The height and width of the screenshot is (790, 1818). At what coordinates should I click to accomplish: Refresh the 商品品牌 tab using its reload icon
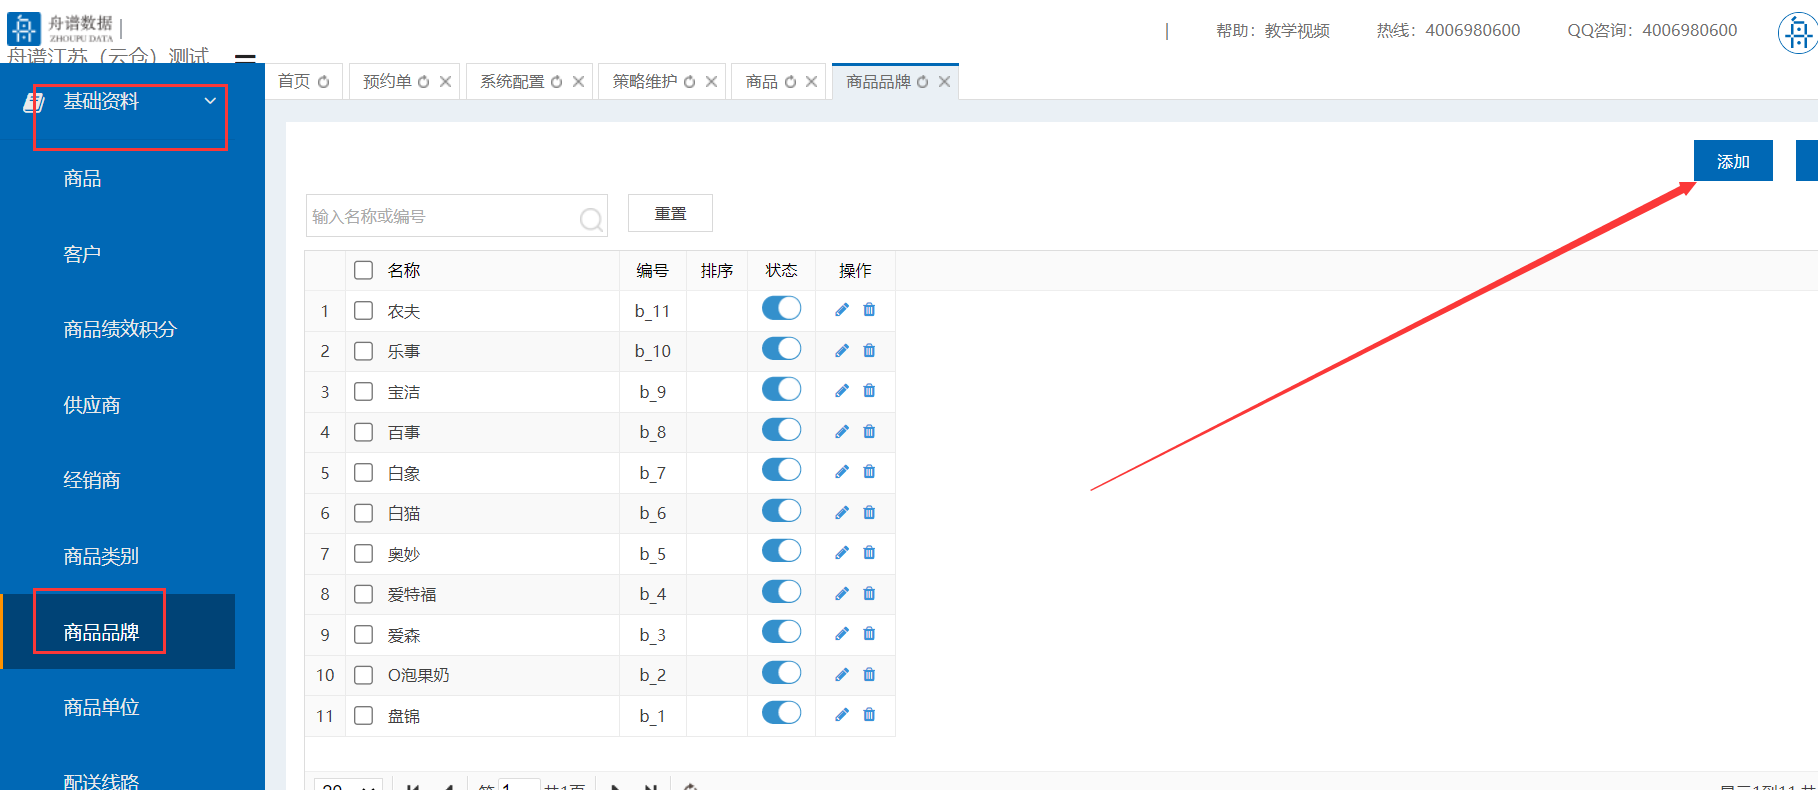tap(923, 82)
